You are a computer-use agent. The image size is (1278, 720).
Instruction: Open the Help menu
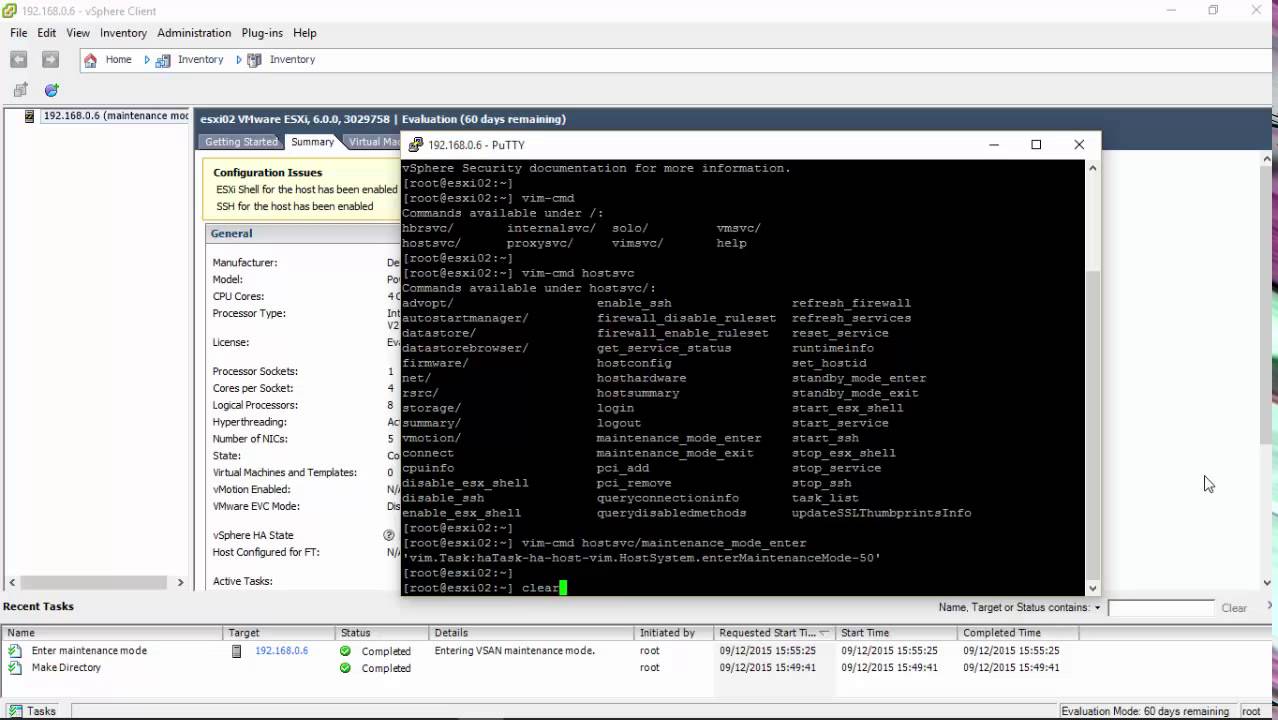coord(305,33)
